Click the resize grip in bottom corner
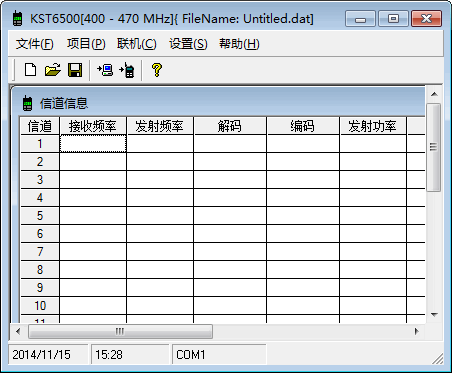452x373 pixels. [438, 358]
